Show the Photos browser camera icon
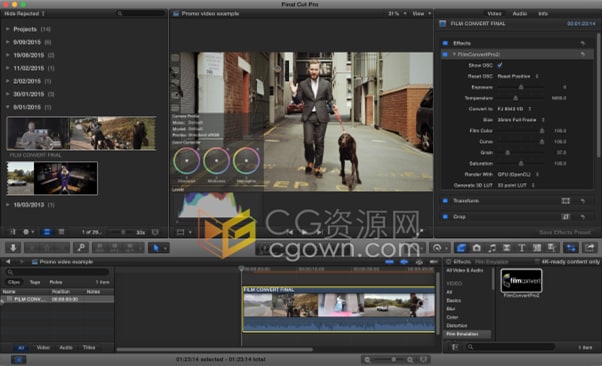602x366 pixels. click(x=476, y=248)
